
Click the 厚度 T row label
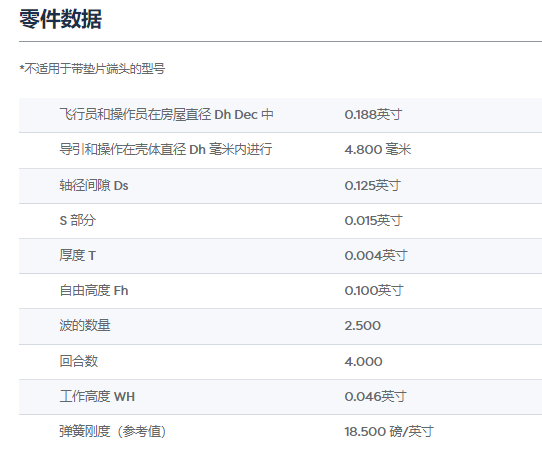(x=77, y=256)
